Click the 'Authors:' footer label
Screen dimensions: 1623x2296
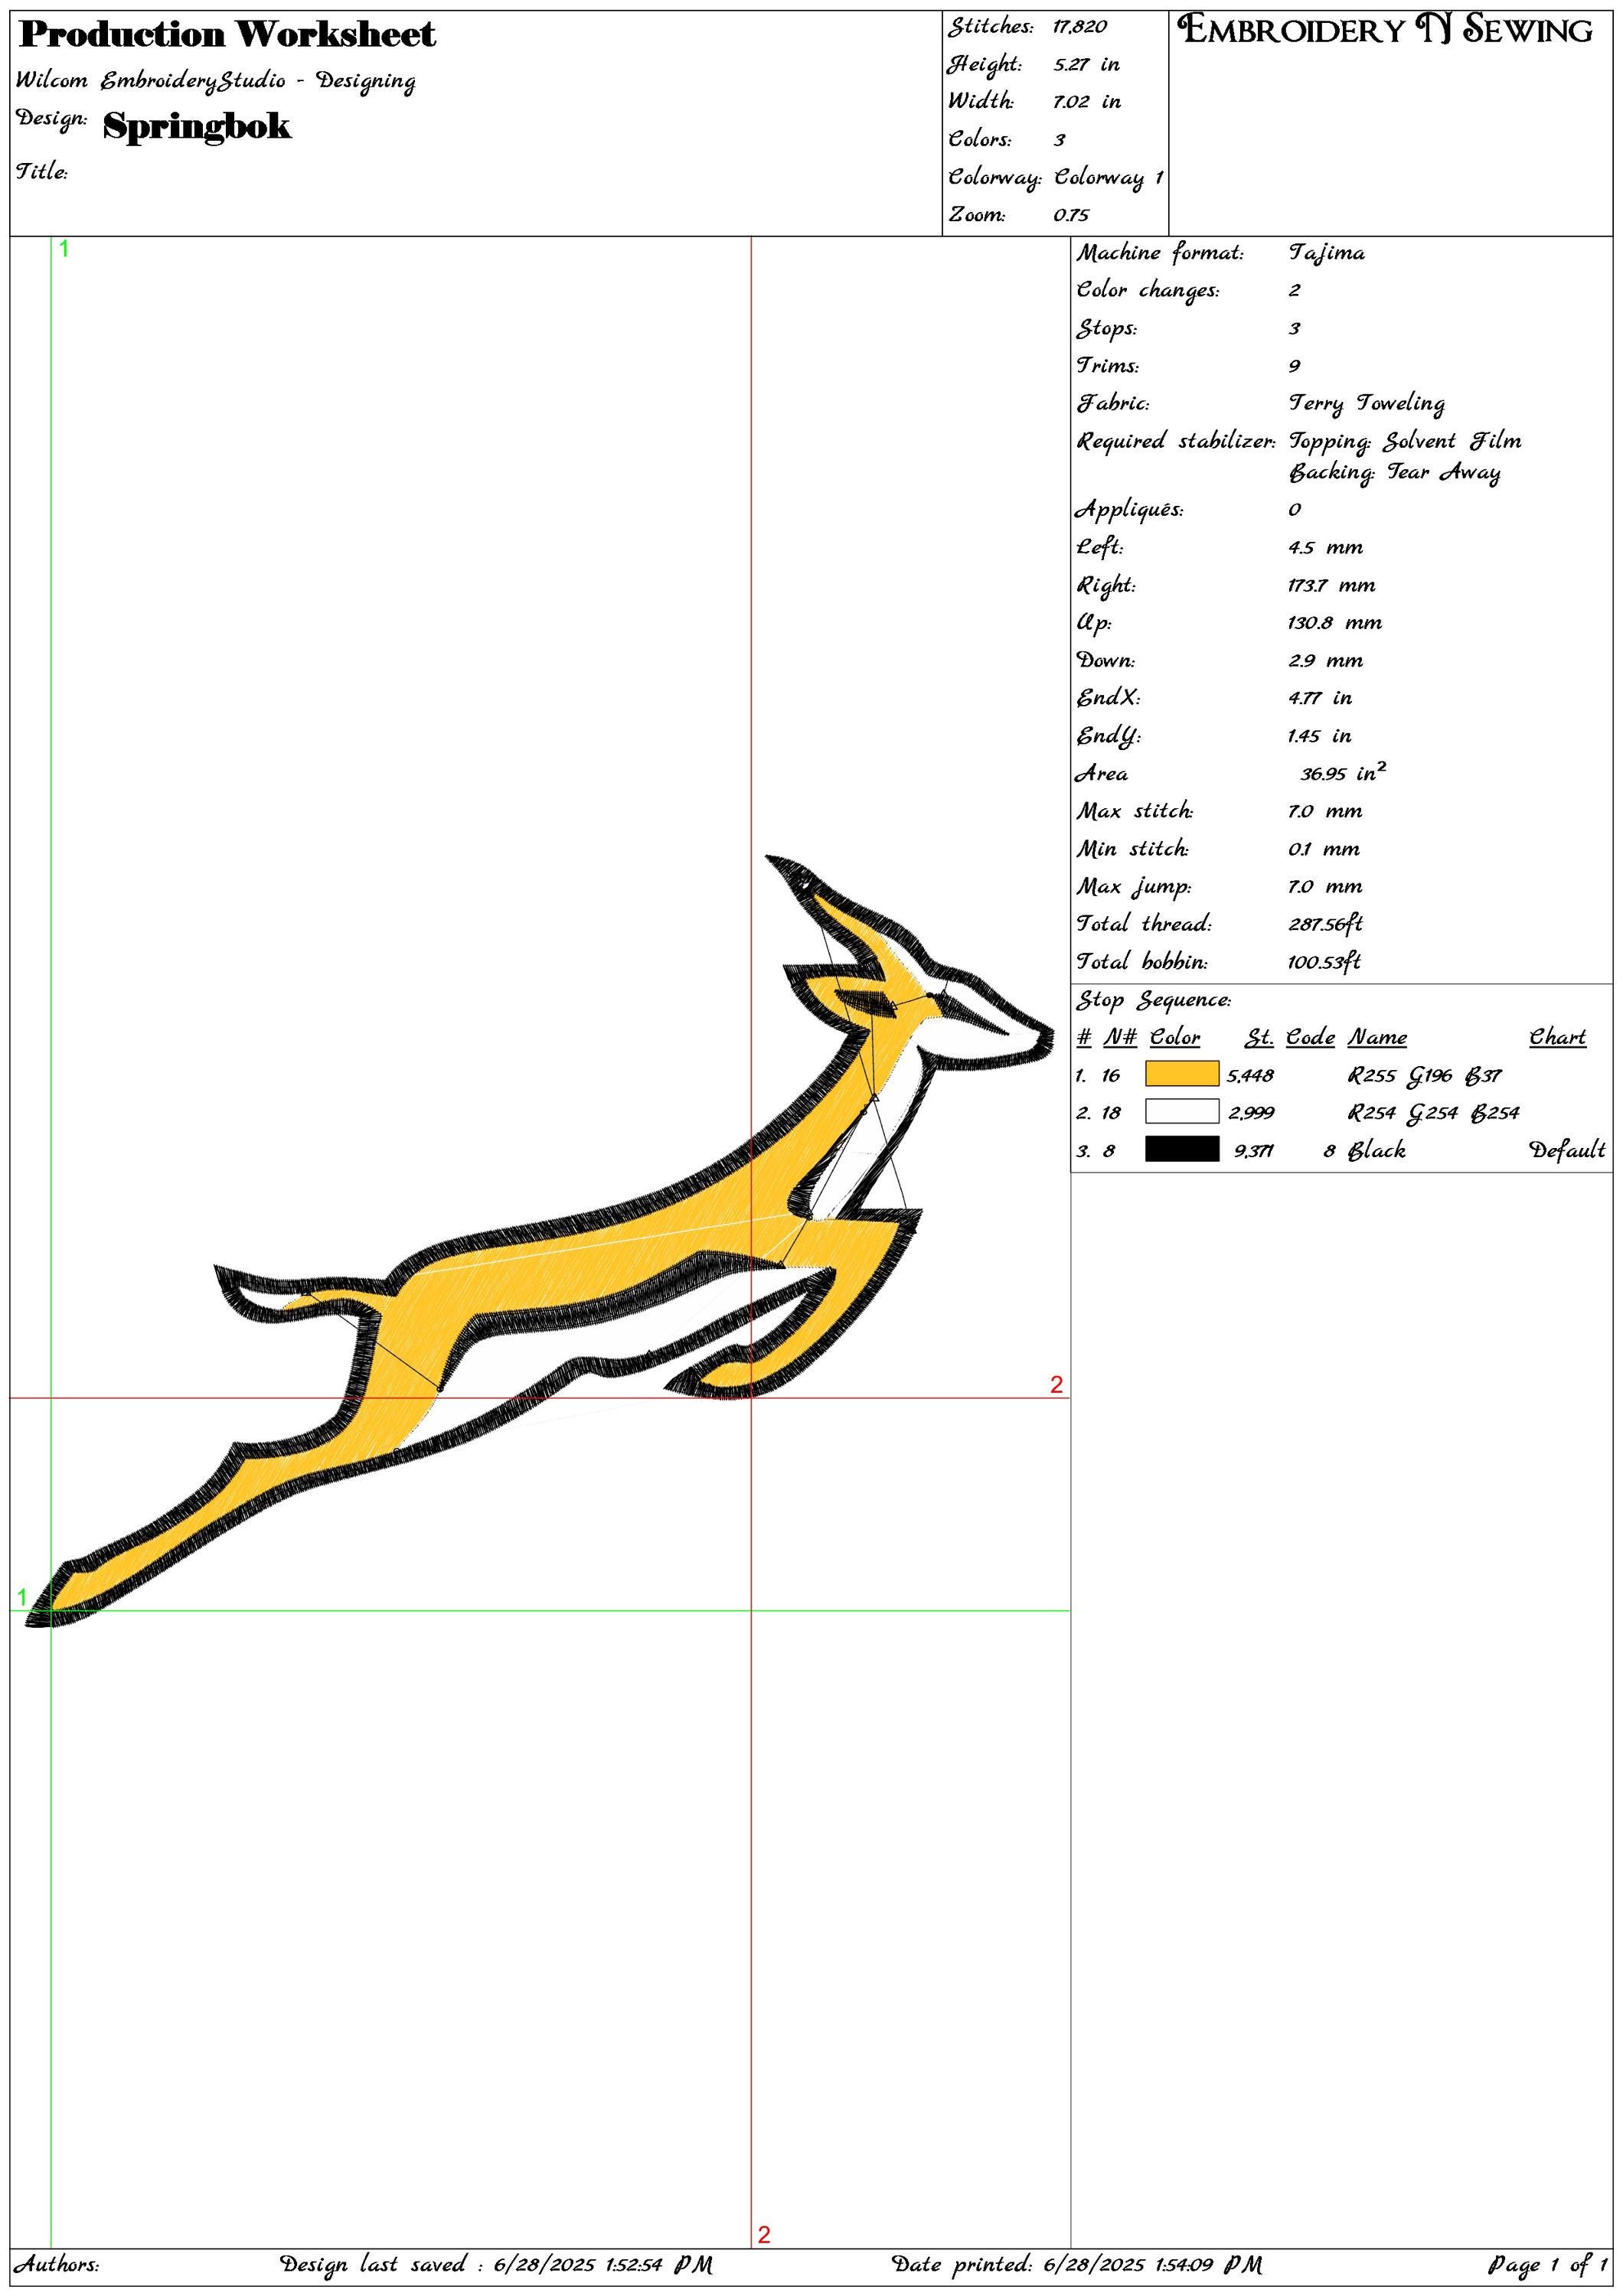(x=56, y=2264)
